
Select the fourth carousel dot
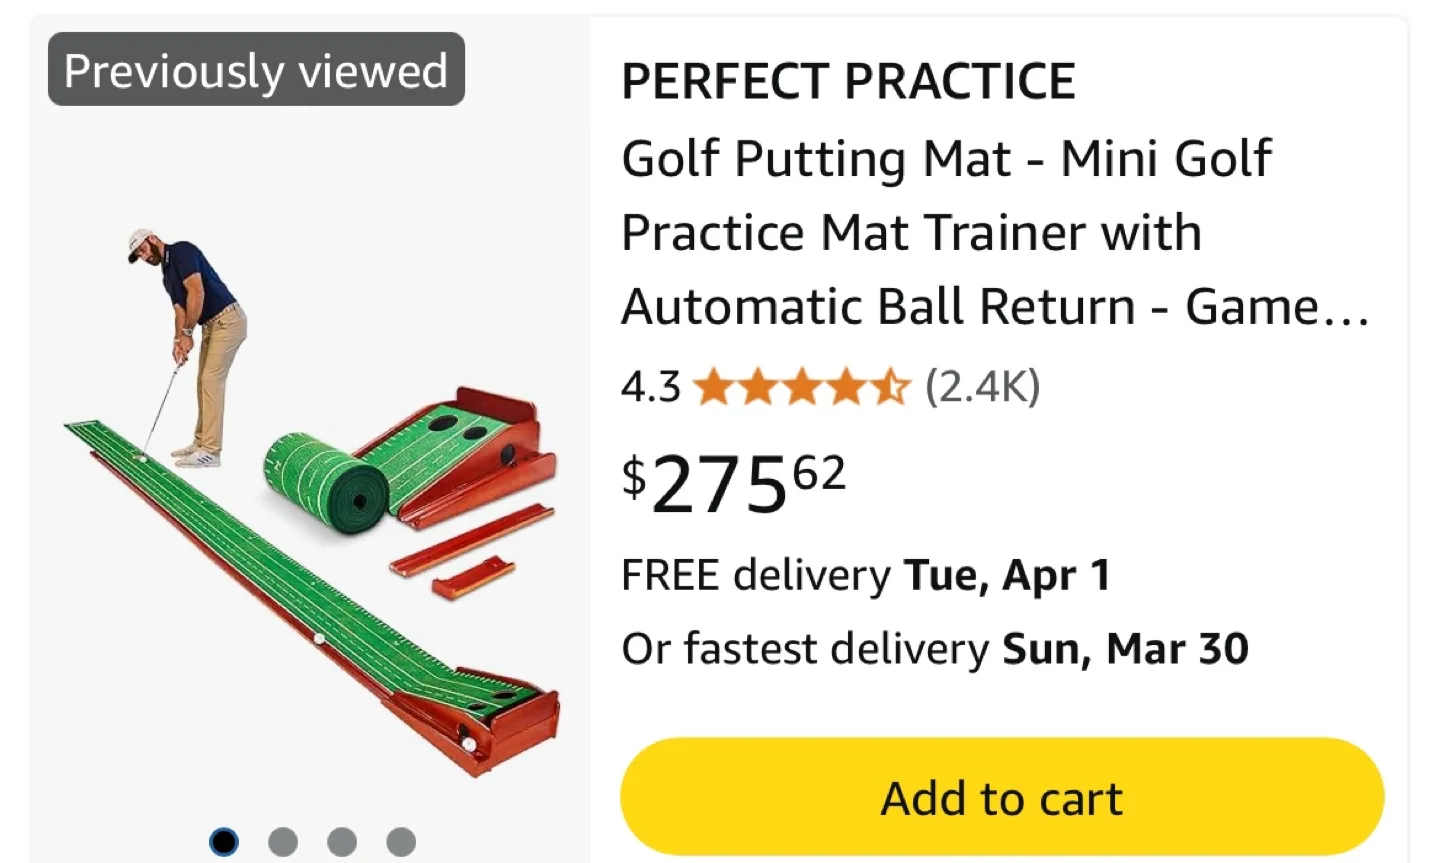point(401,841)
